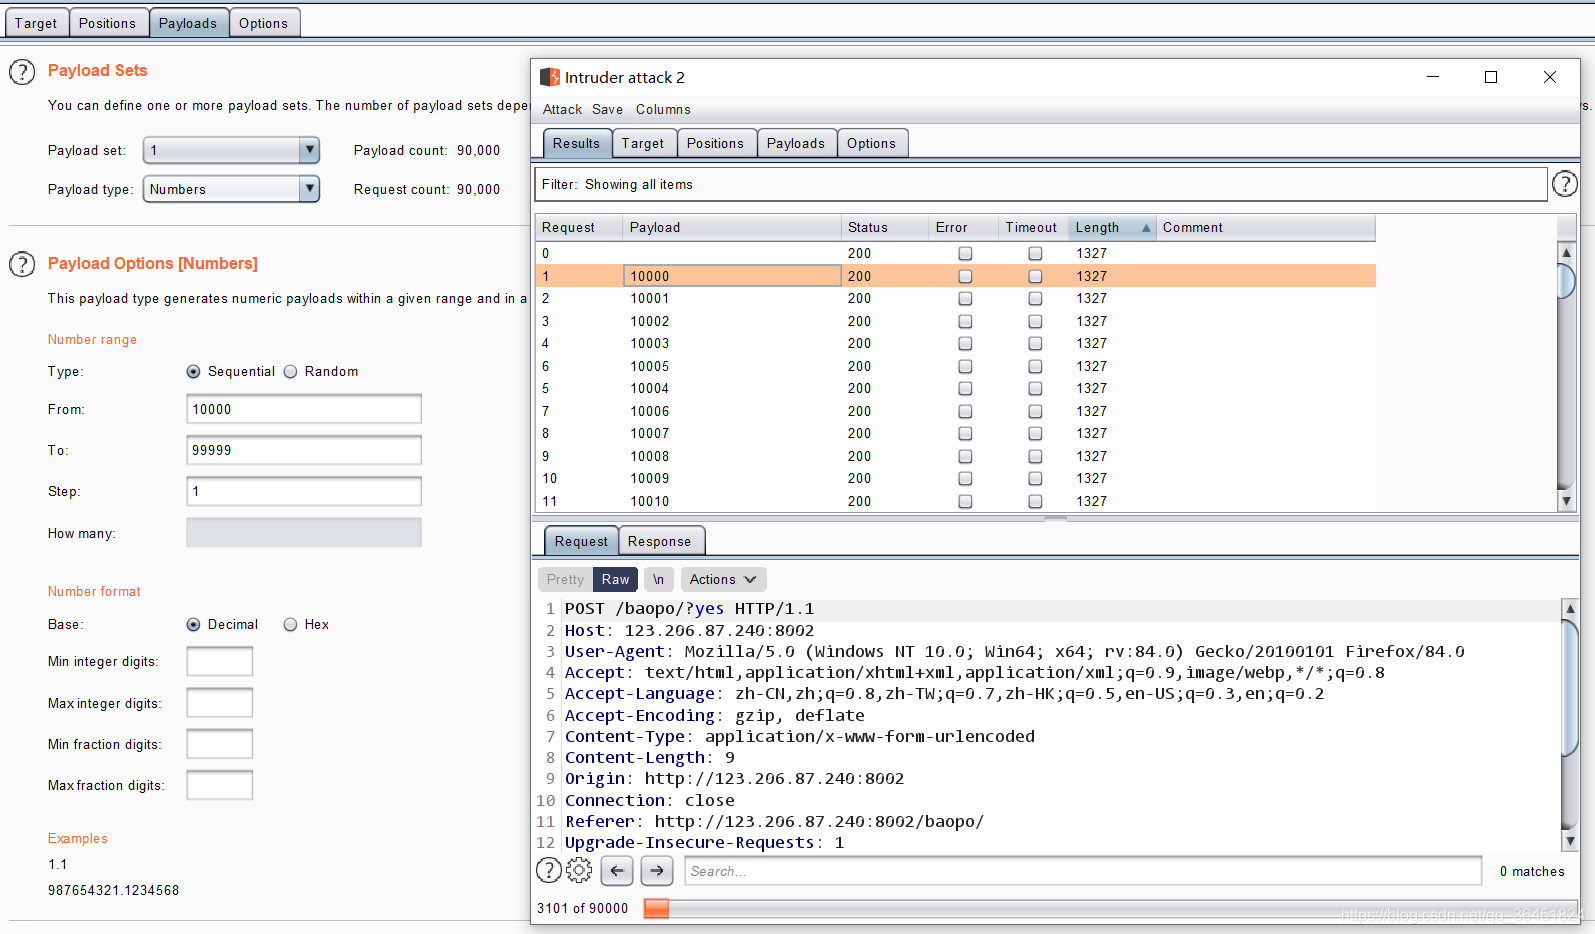
Task: Click the Step input field
Action: pyautogui.click(x=304, y=491)
